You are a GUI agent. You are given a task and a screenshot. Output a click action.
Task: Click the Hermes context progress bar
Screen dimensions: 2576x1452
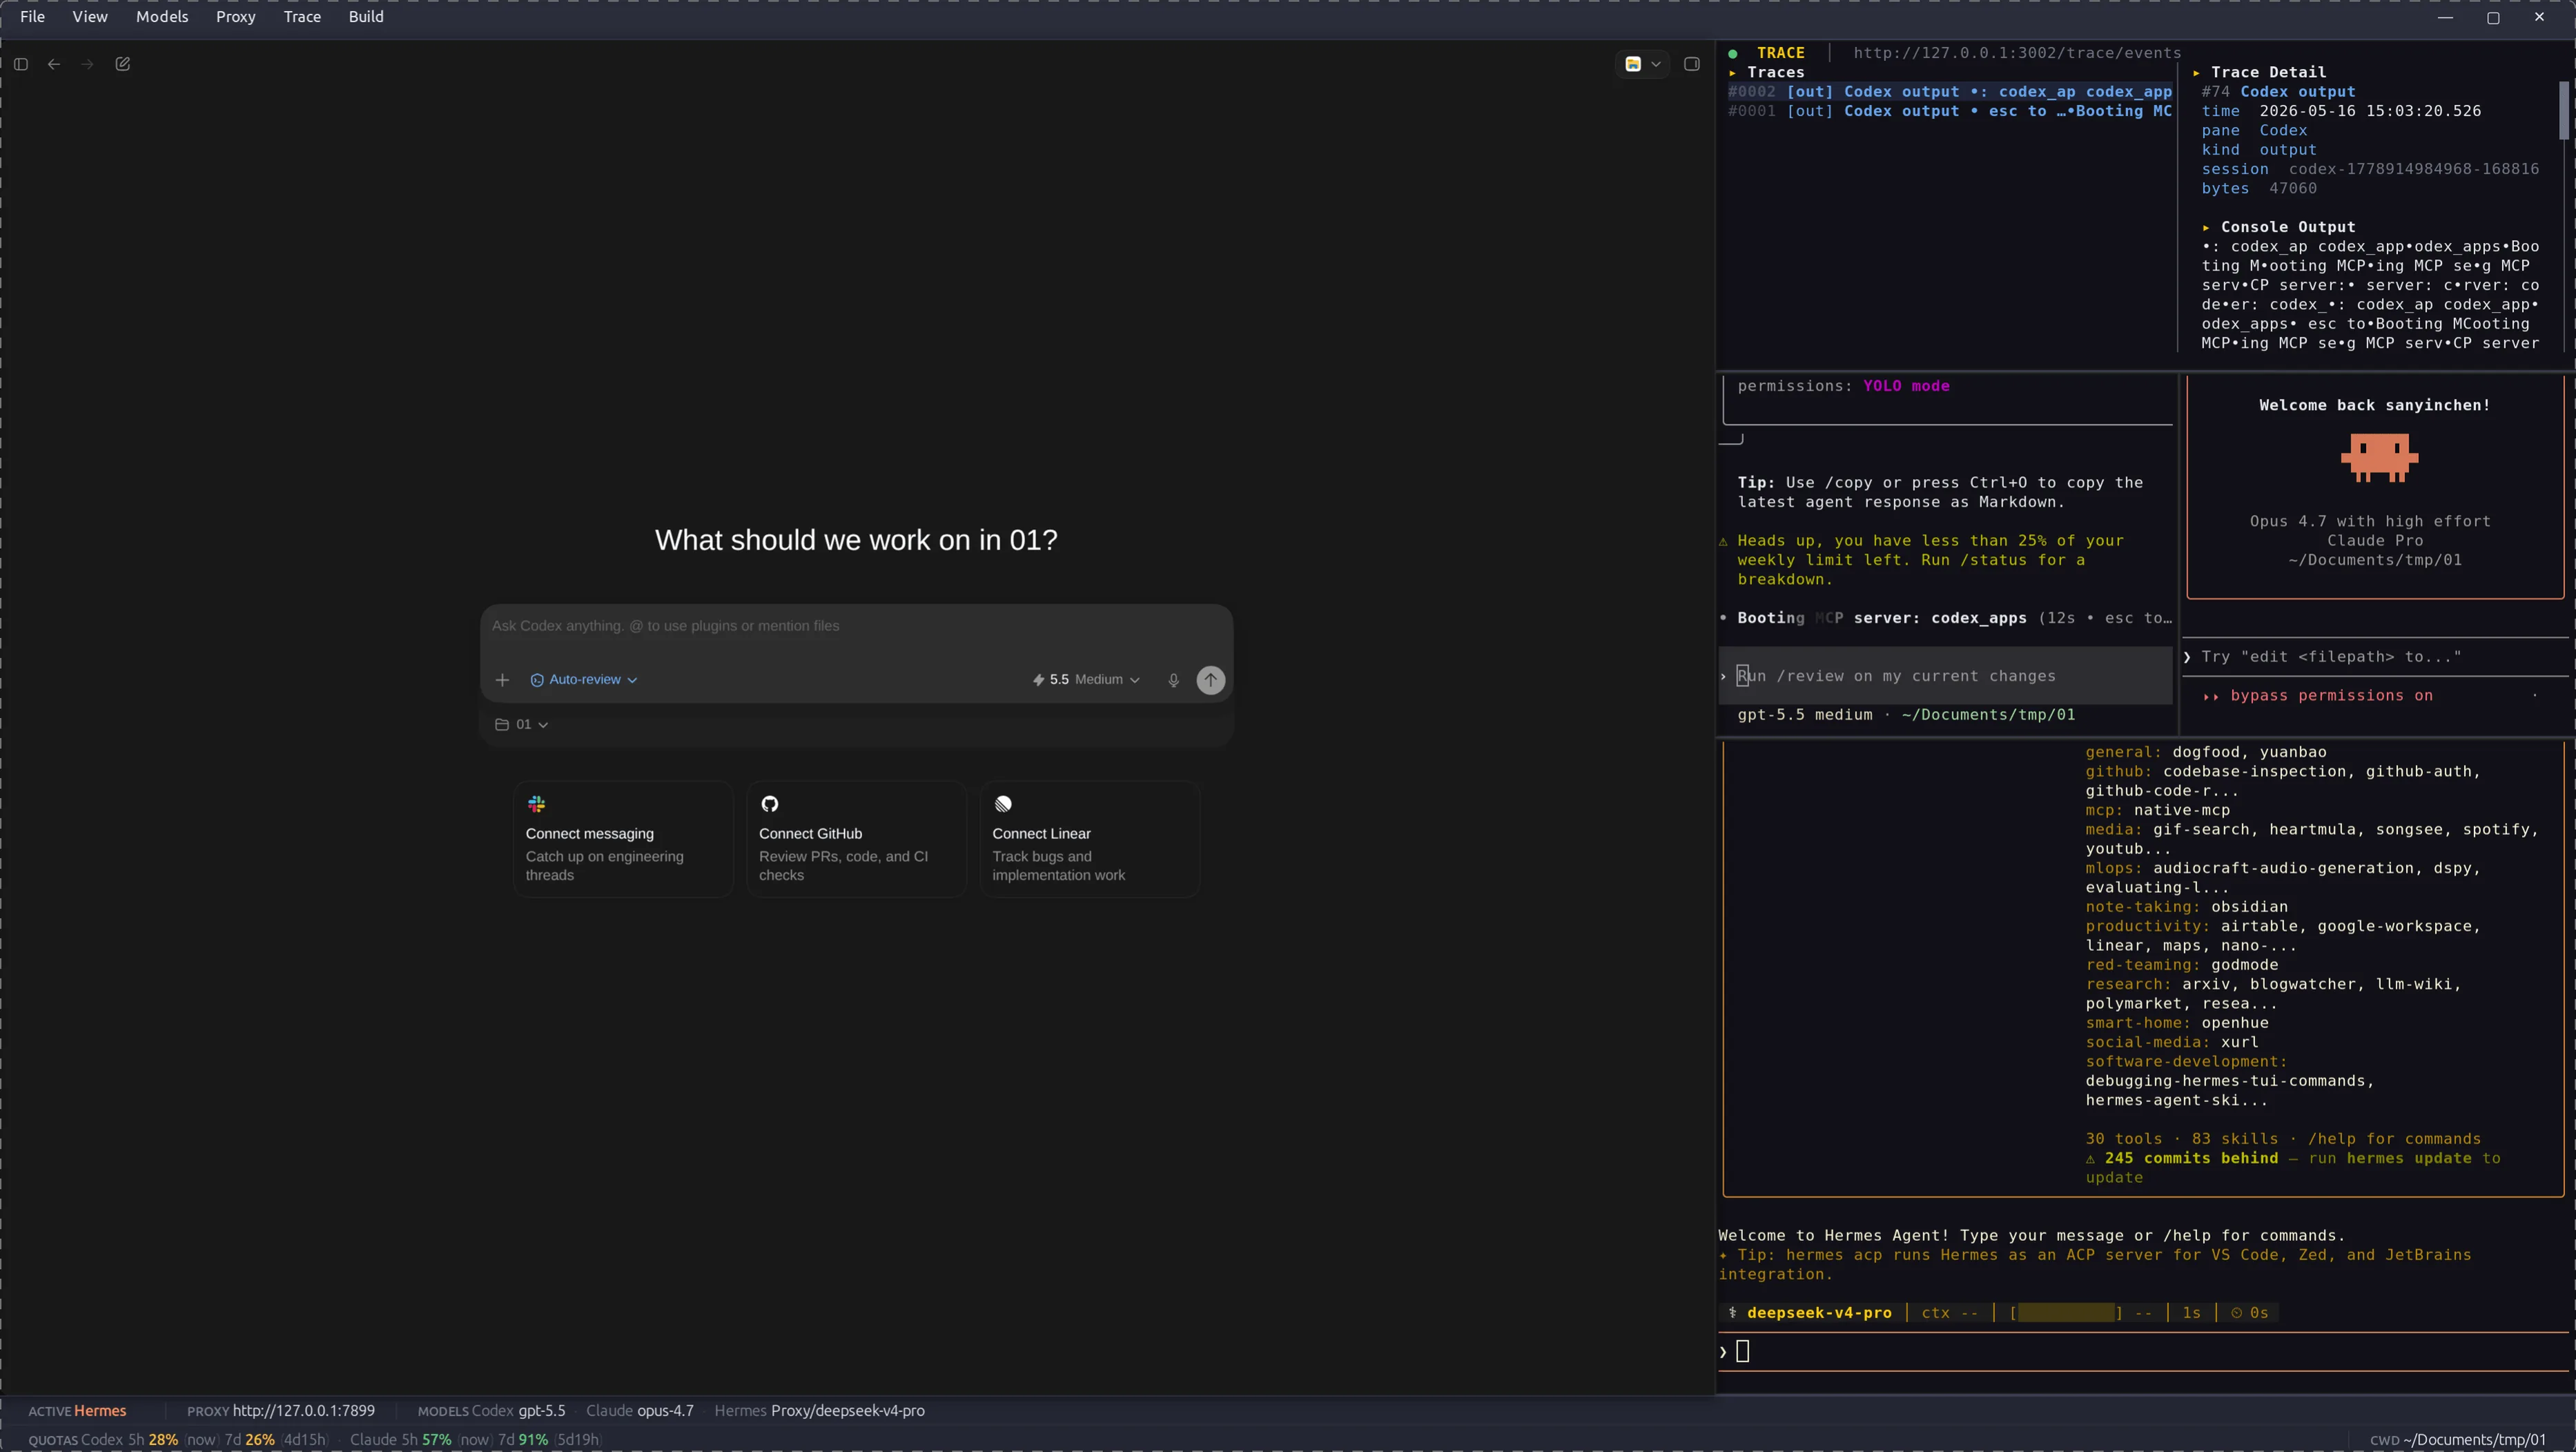(2066, 1313)
